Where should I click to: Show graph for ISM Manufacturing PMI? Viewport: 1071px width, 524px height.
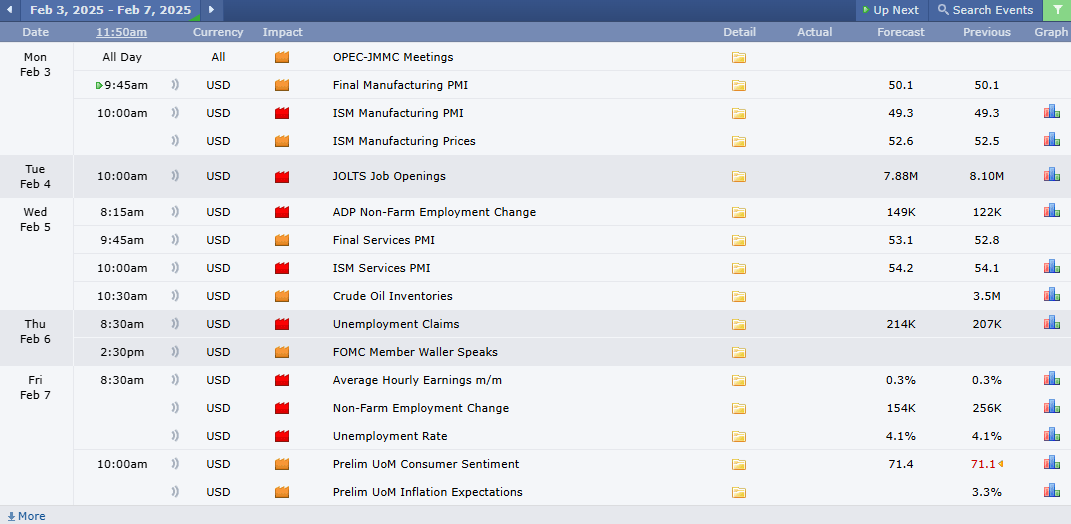pyautogui.click(x=1051, y=112)
